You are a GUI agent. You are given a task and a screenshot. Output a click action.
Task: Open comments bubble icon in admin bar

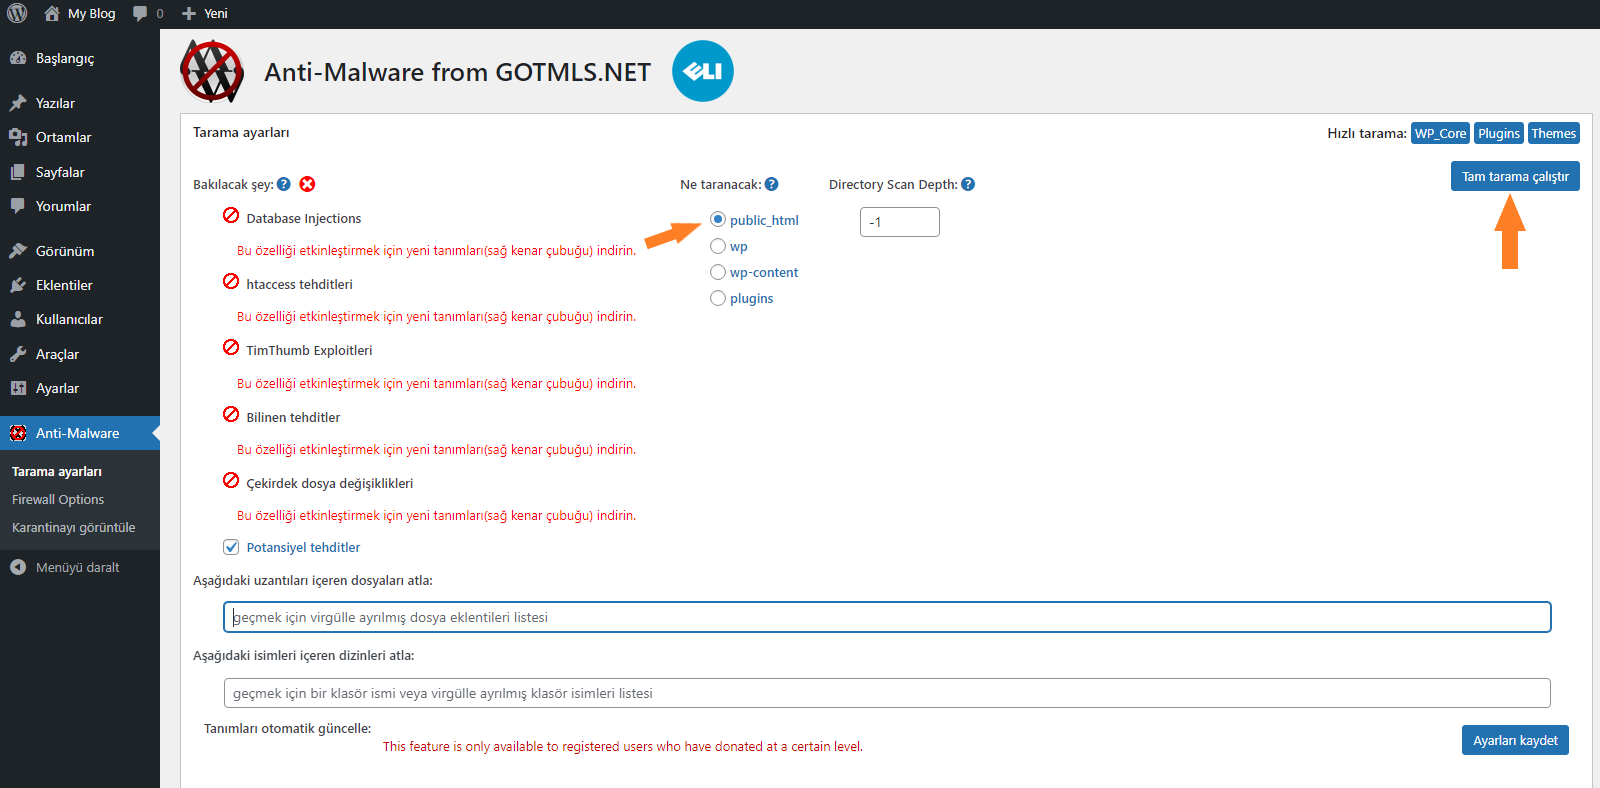tap(140, 13)
